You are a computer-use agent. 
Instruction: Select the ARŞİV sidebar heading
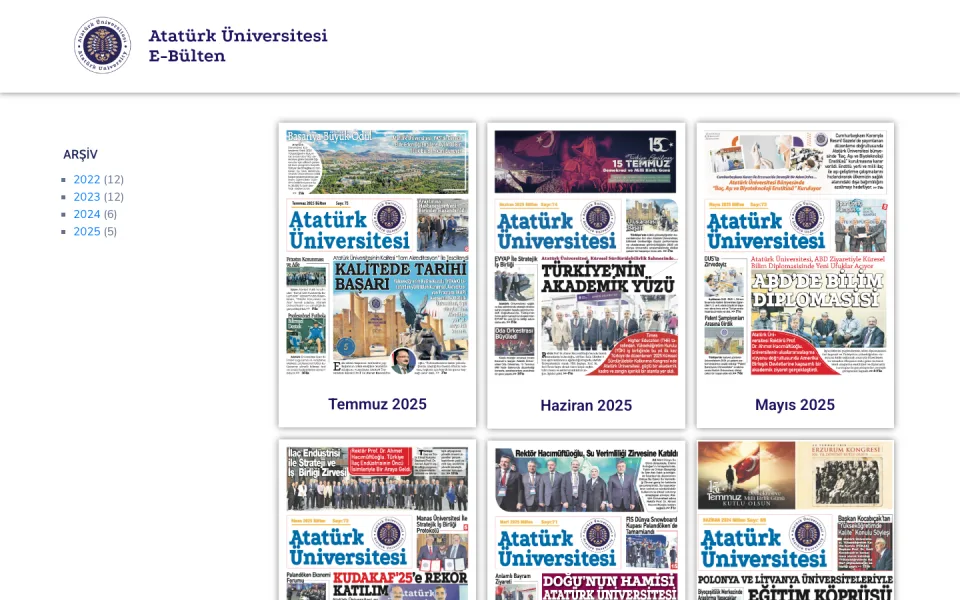(x=80, y=154)
